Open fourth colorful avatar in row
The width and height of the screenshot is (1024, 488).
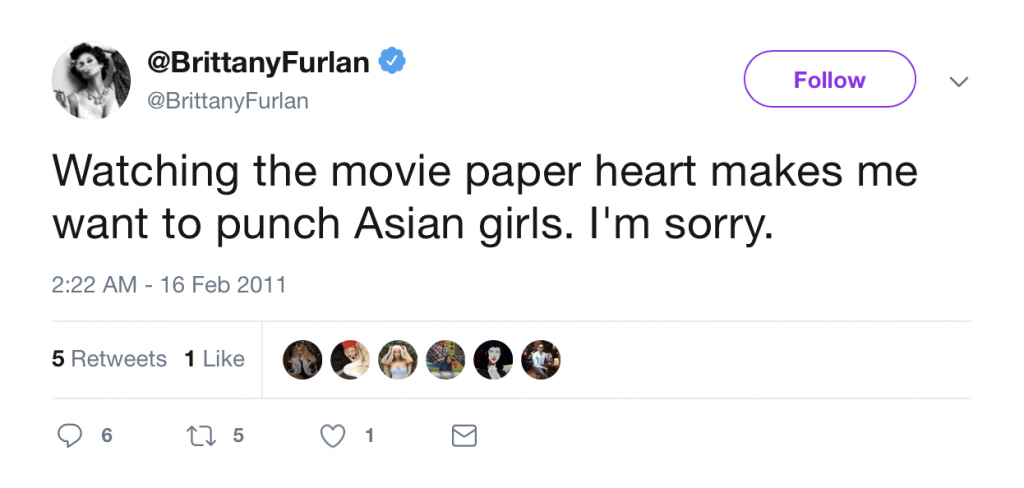[445, 359]
